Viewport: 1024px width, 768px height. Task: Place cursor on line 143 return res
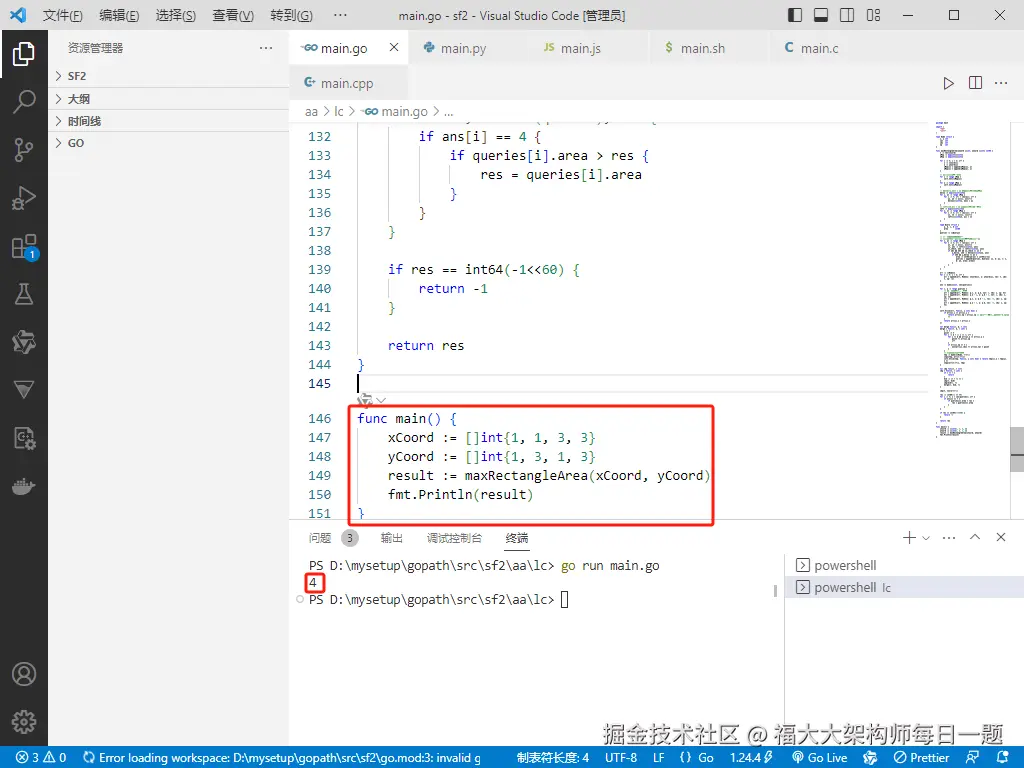[x=426, y=345]
